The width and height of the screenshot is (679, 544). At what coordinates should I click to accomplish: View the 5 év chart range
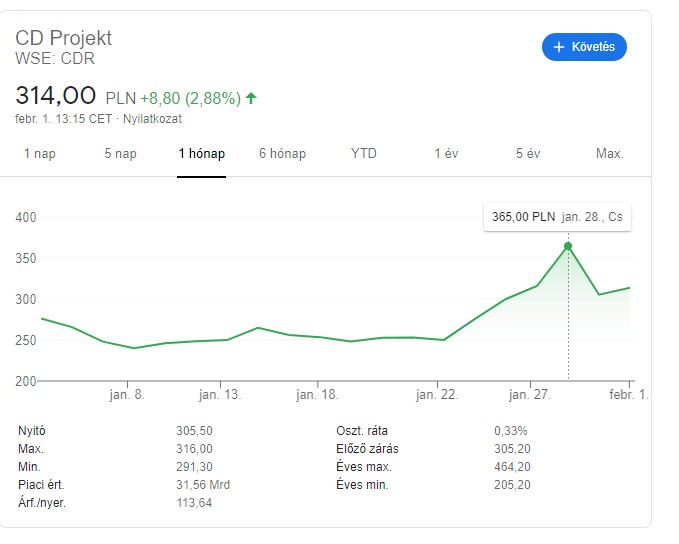[528, 153]
